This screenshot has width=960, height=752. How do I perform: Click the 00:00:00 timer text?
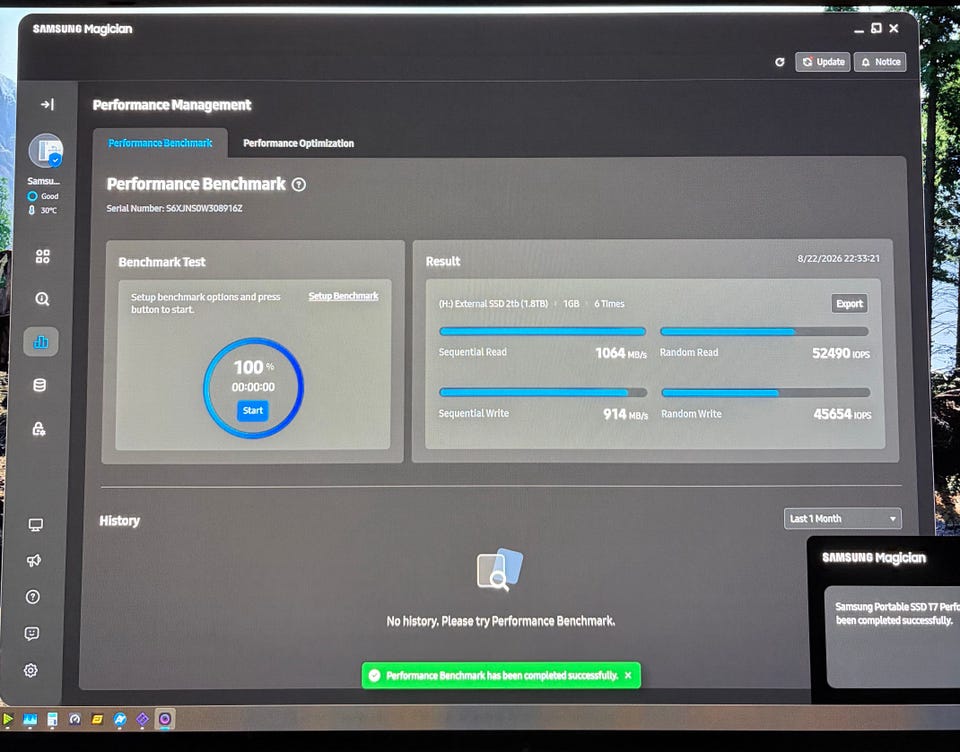point(253,387)
